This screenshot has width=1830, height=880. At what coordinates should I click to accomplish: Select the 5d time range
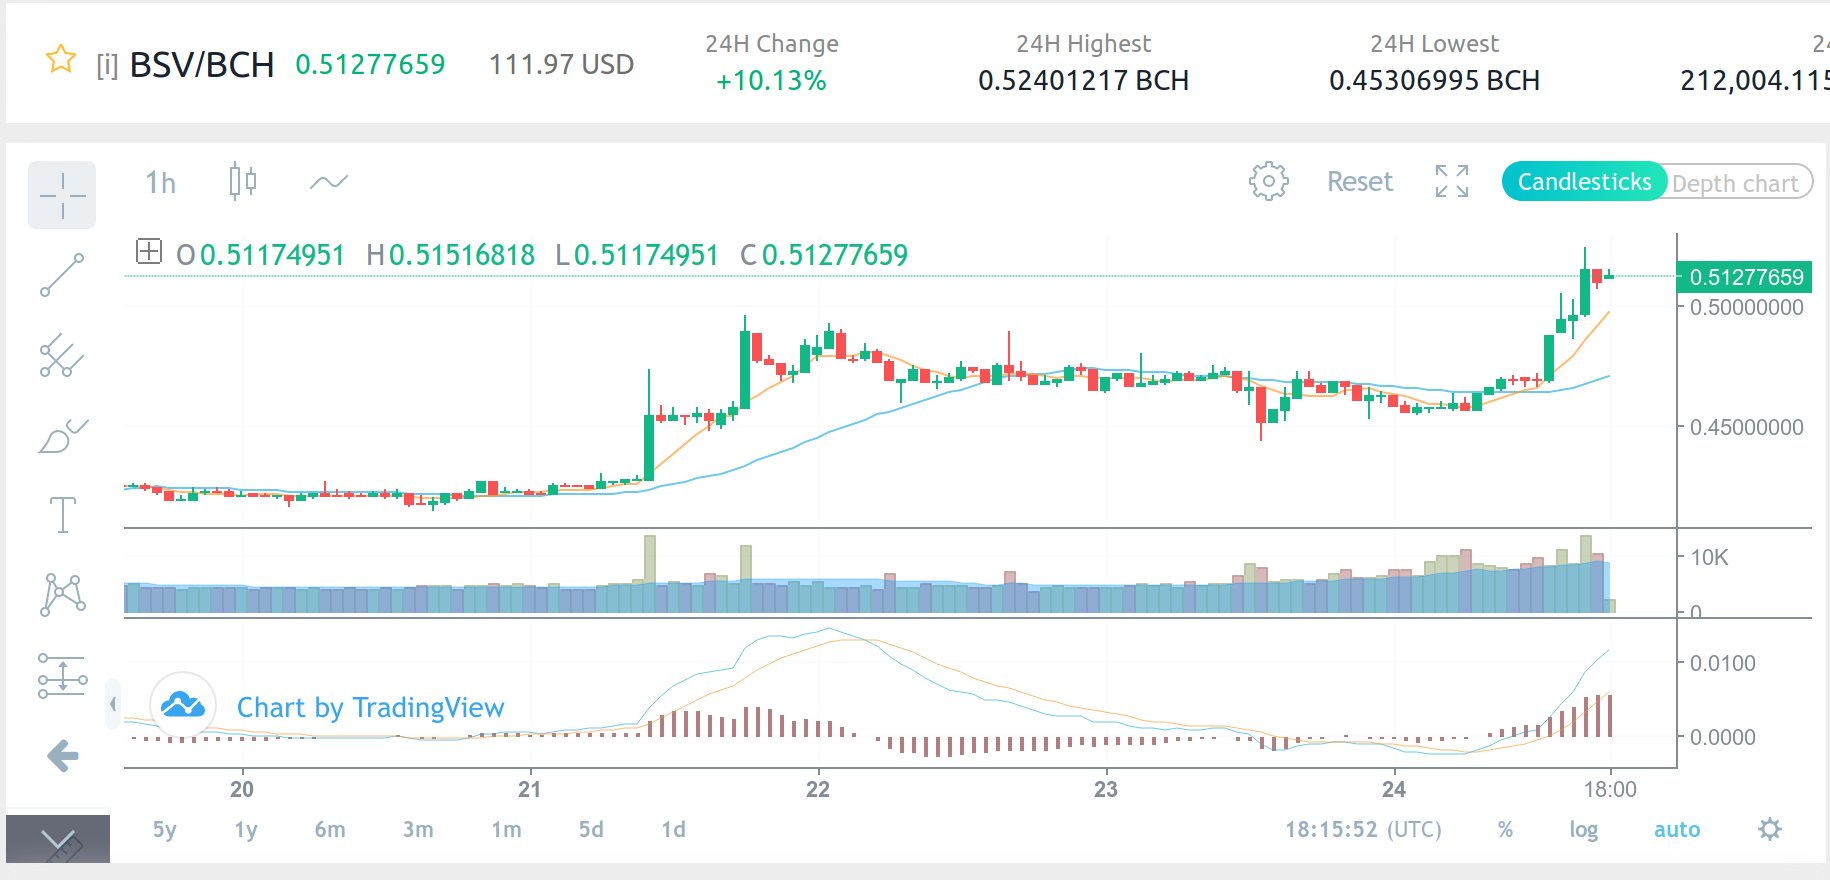pyautogui.click(x=591, y=829)
